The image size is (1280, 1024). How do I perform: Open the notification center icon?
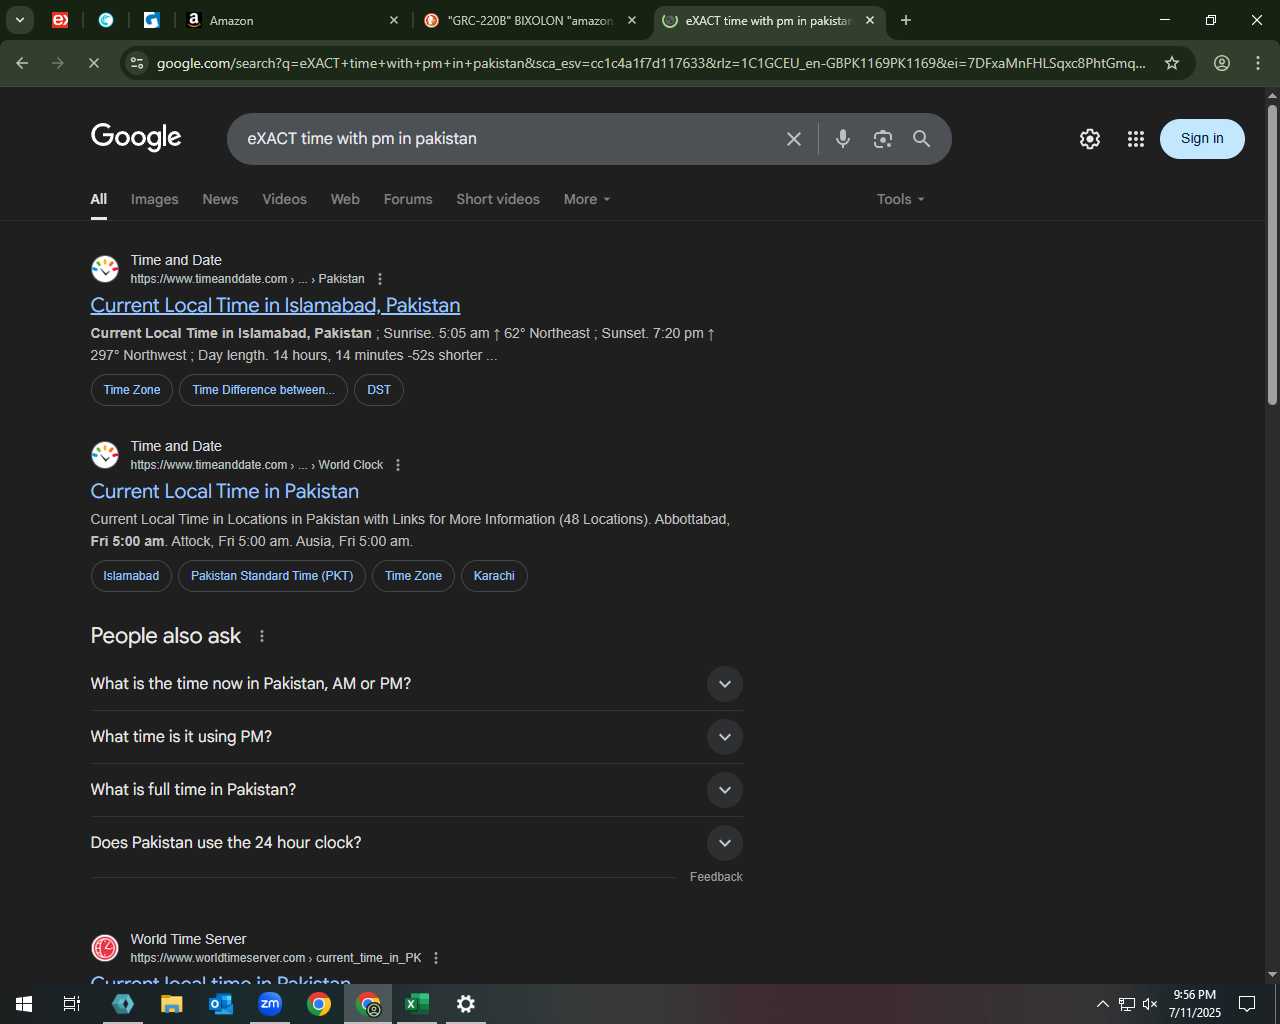[x=1247, y=1004]
